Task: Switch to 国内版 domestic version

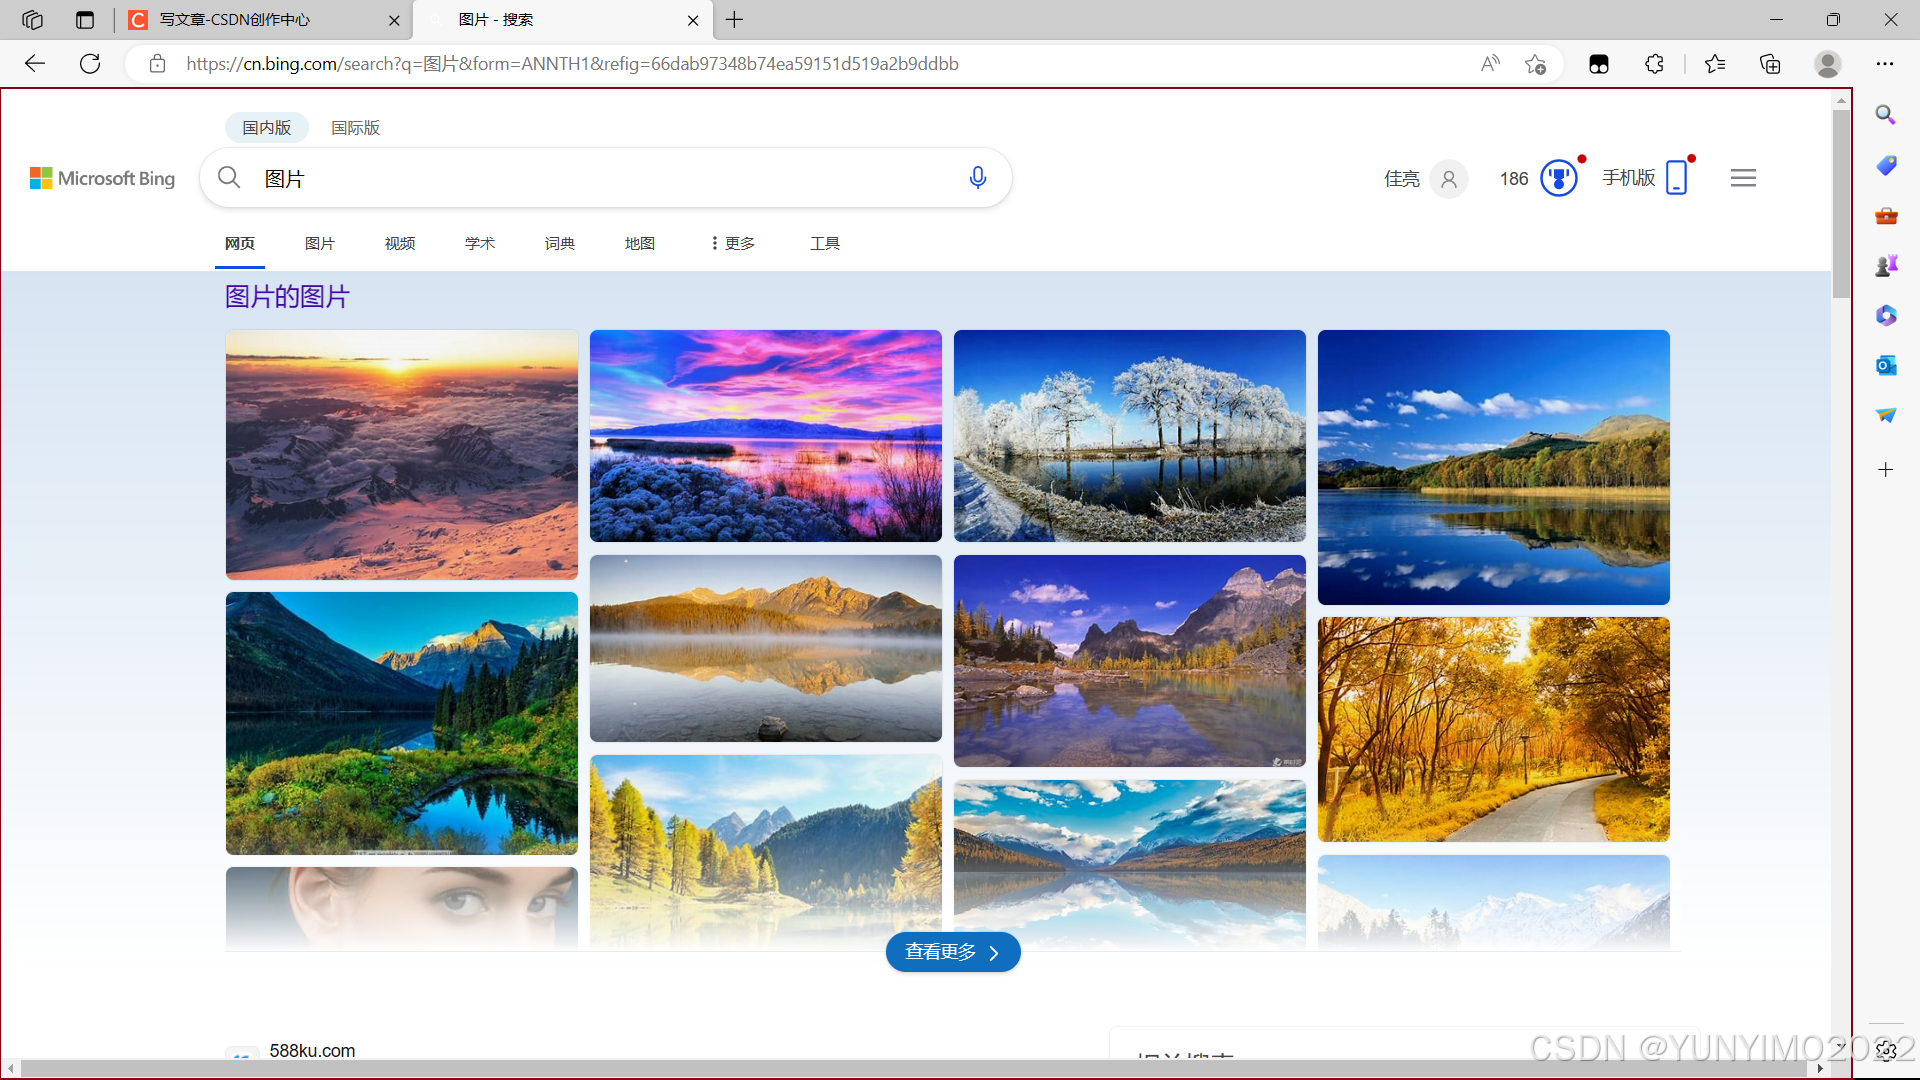Action: pyautogui.click(x=266, y=128)
